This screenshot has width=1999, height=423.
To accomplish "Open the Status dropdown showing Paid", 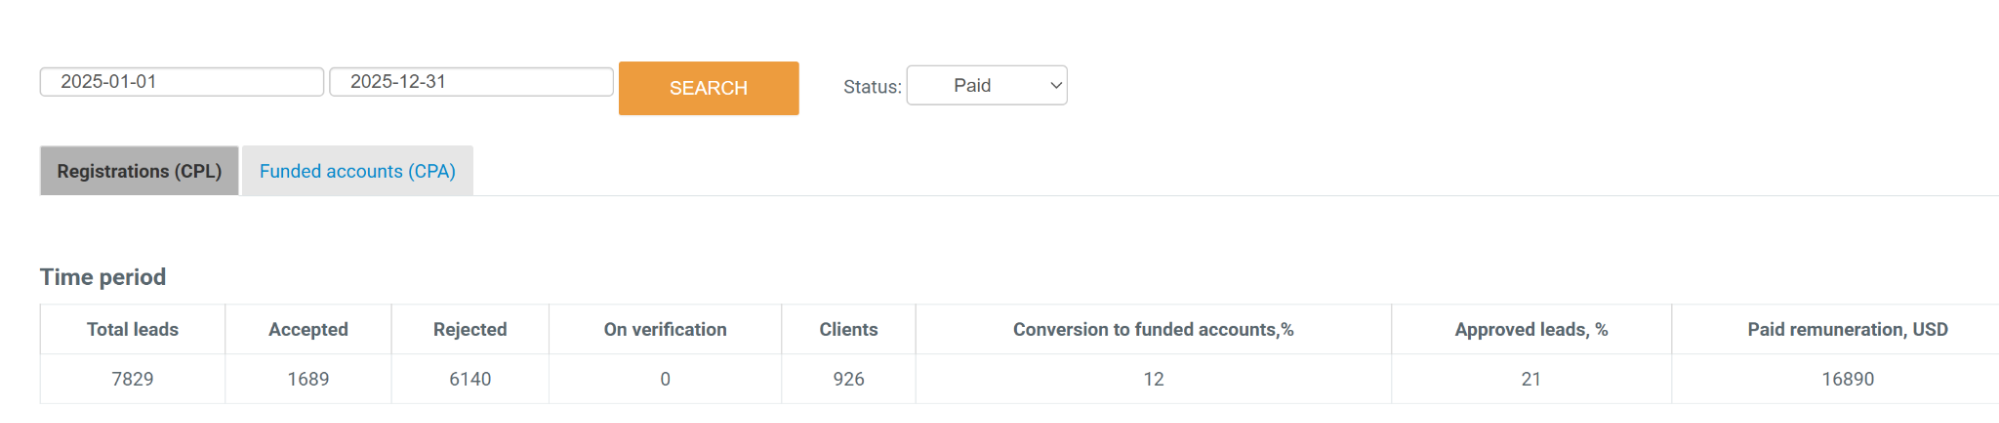I will click(985, 86).
